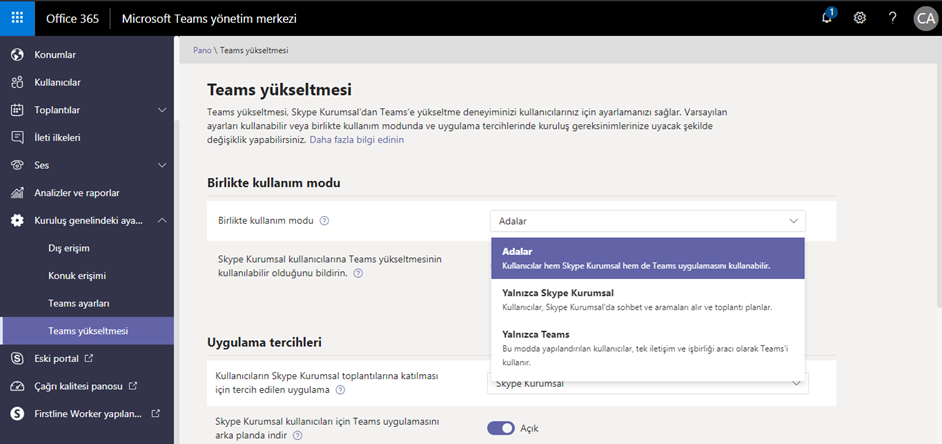Click the Analizler ve raporlar chart icon

click(x=17, y=193)
